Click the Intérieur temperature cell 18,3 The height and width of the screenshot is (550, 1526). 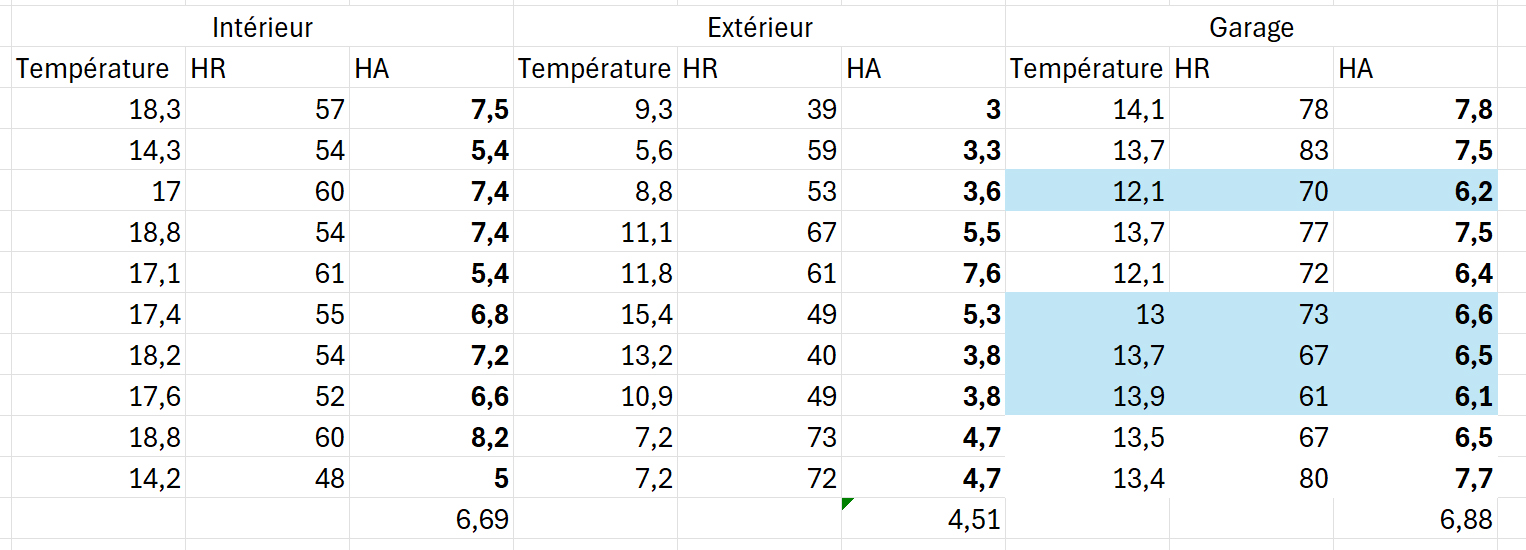pyautogui.click(x=99, y=109)
